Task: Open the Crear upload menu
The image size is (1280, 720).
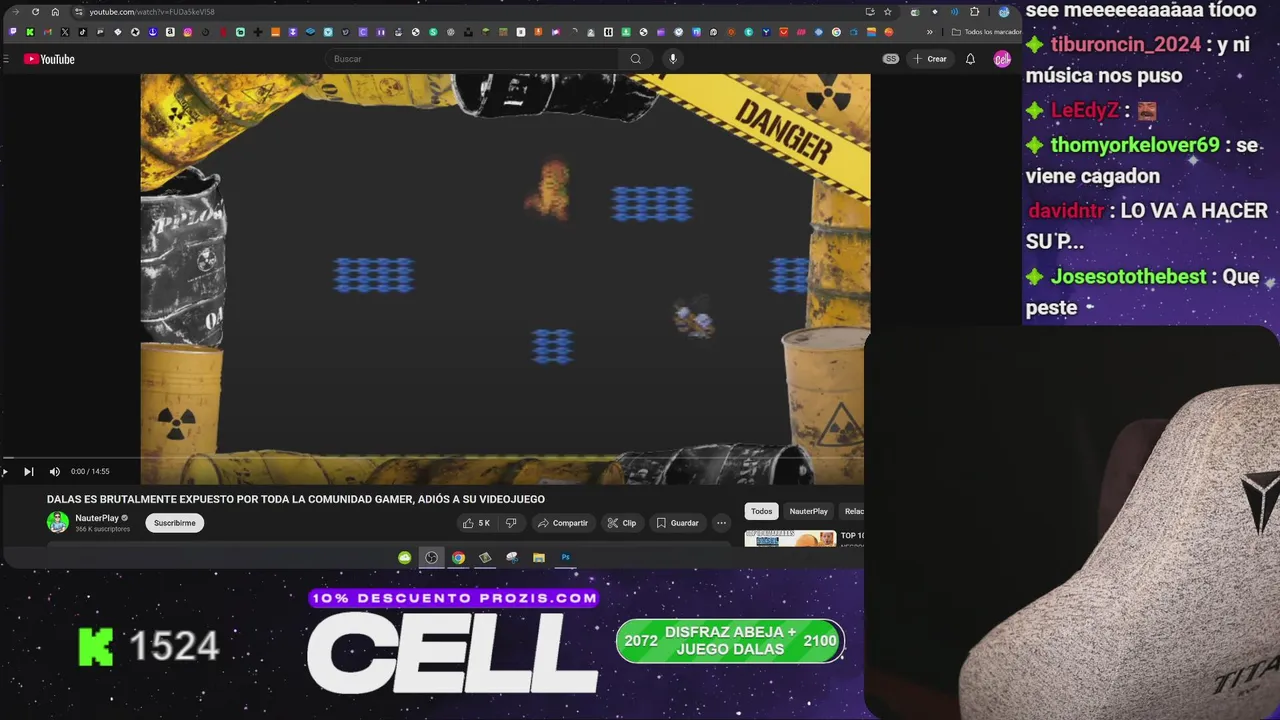Action: click(929, 59)
